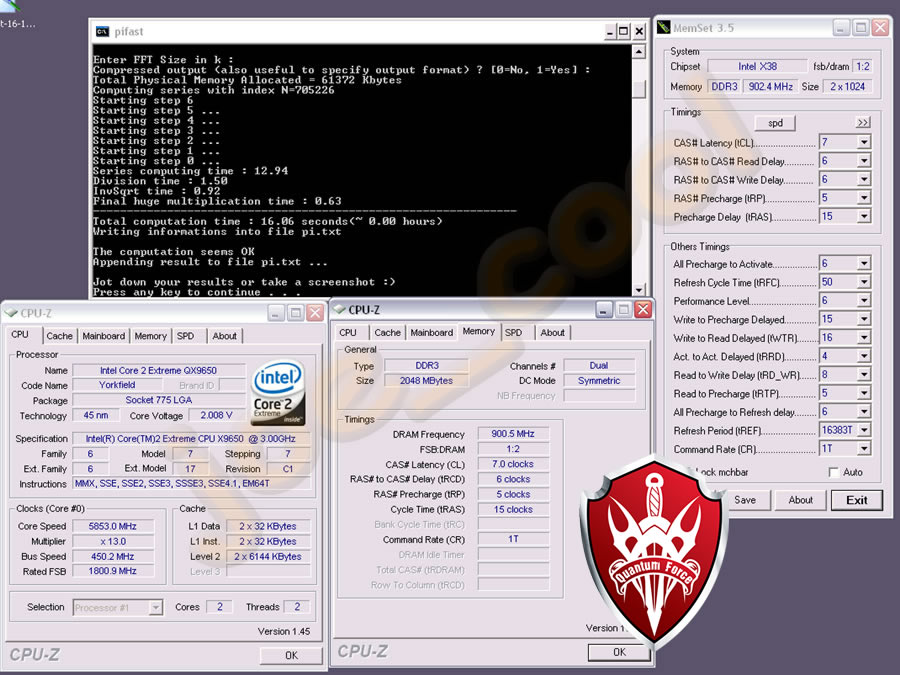This screenshot has width=900, height=675.
Task: Open the Refresh Cycle Time (tRFC) dropdown
Action: 864,282
